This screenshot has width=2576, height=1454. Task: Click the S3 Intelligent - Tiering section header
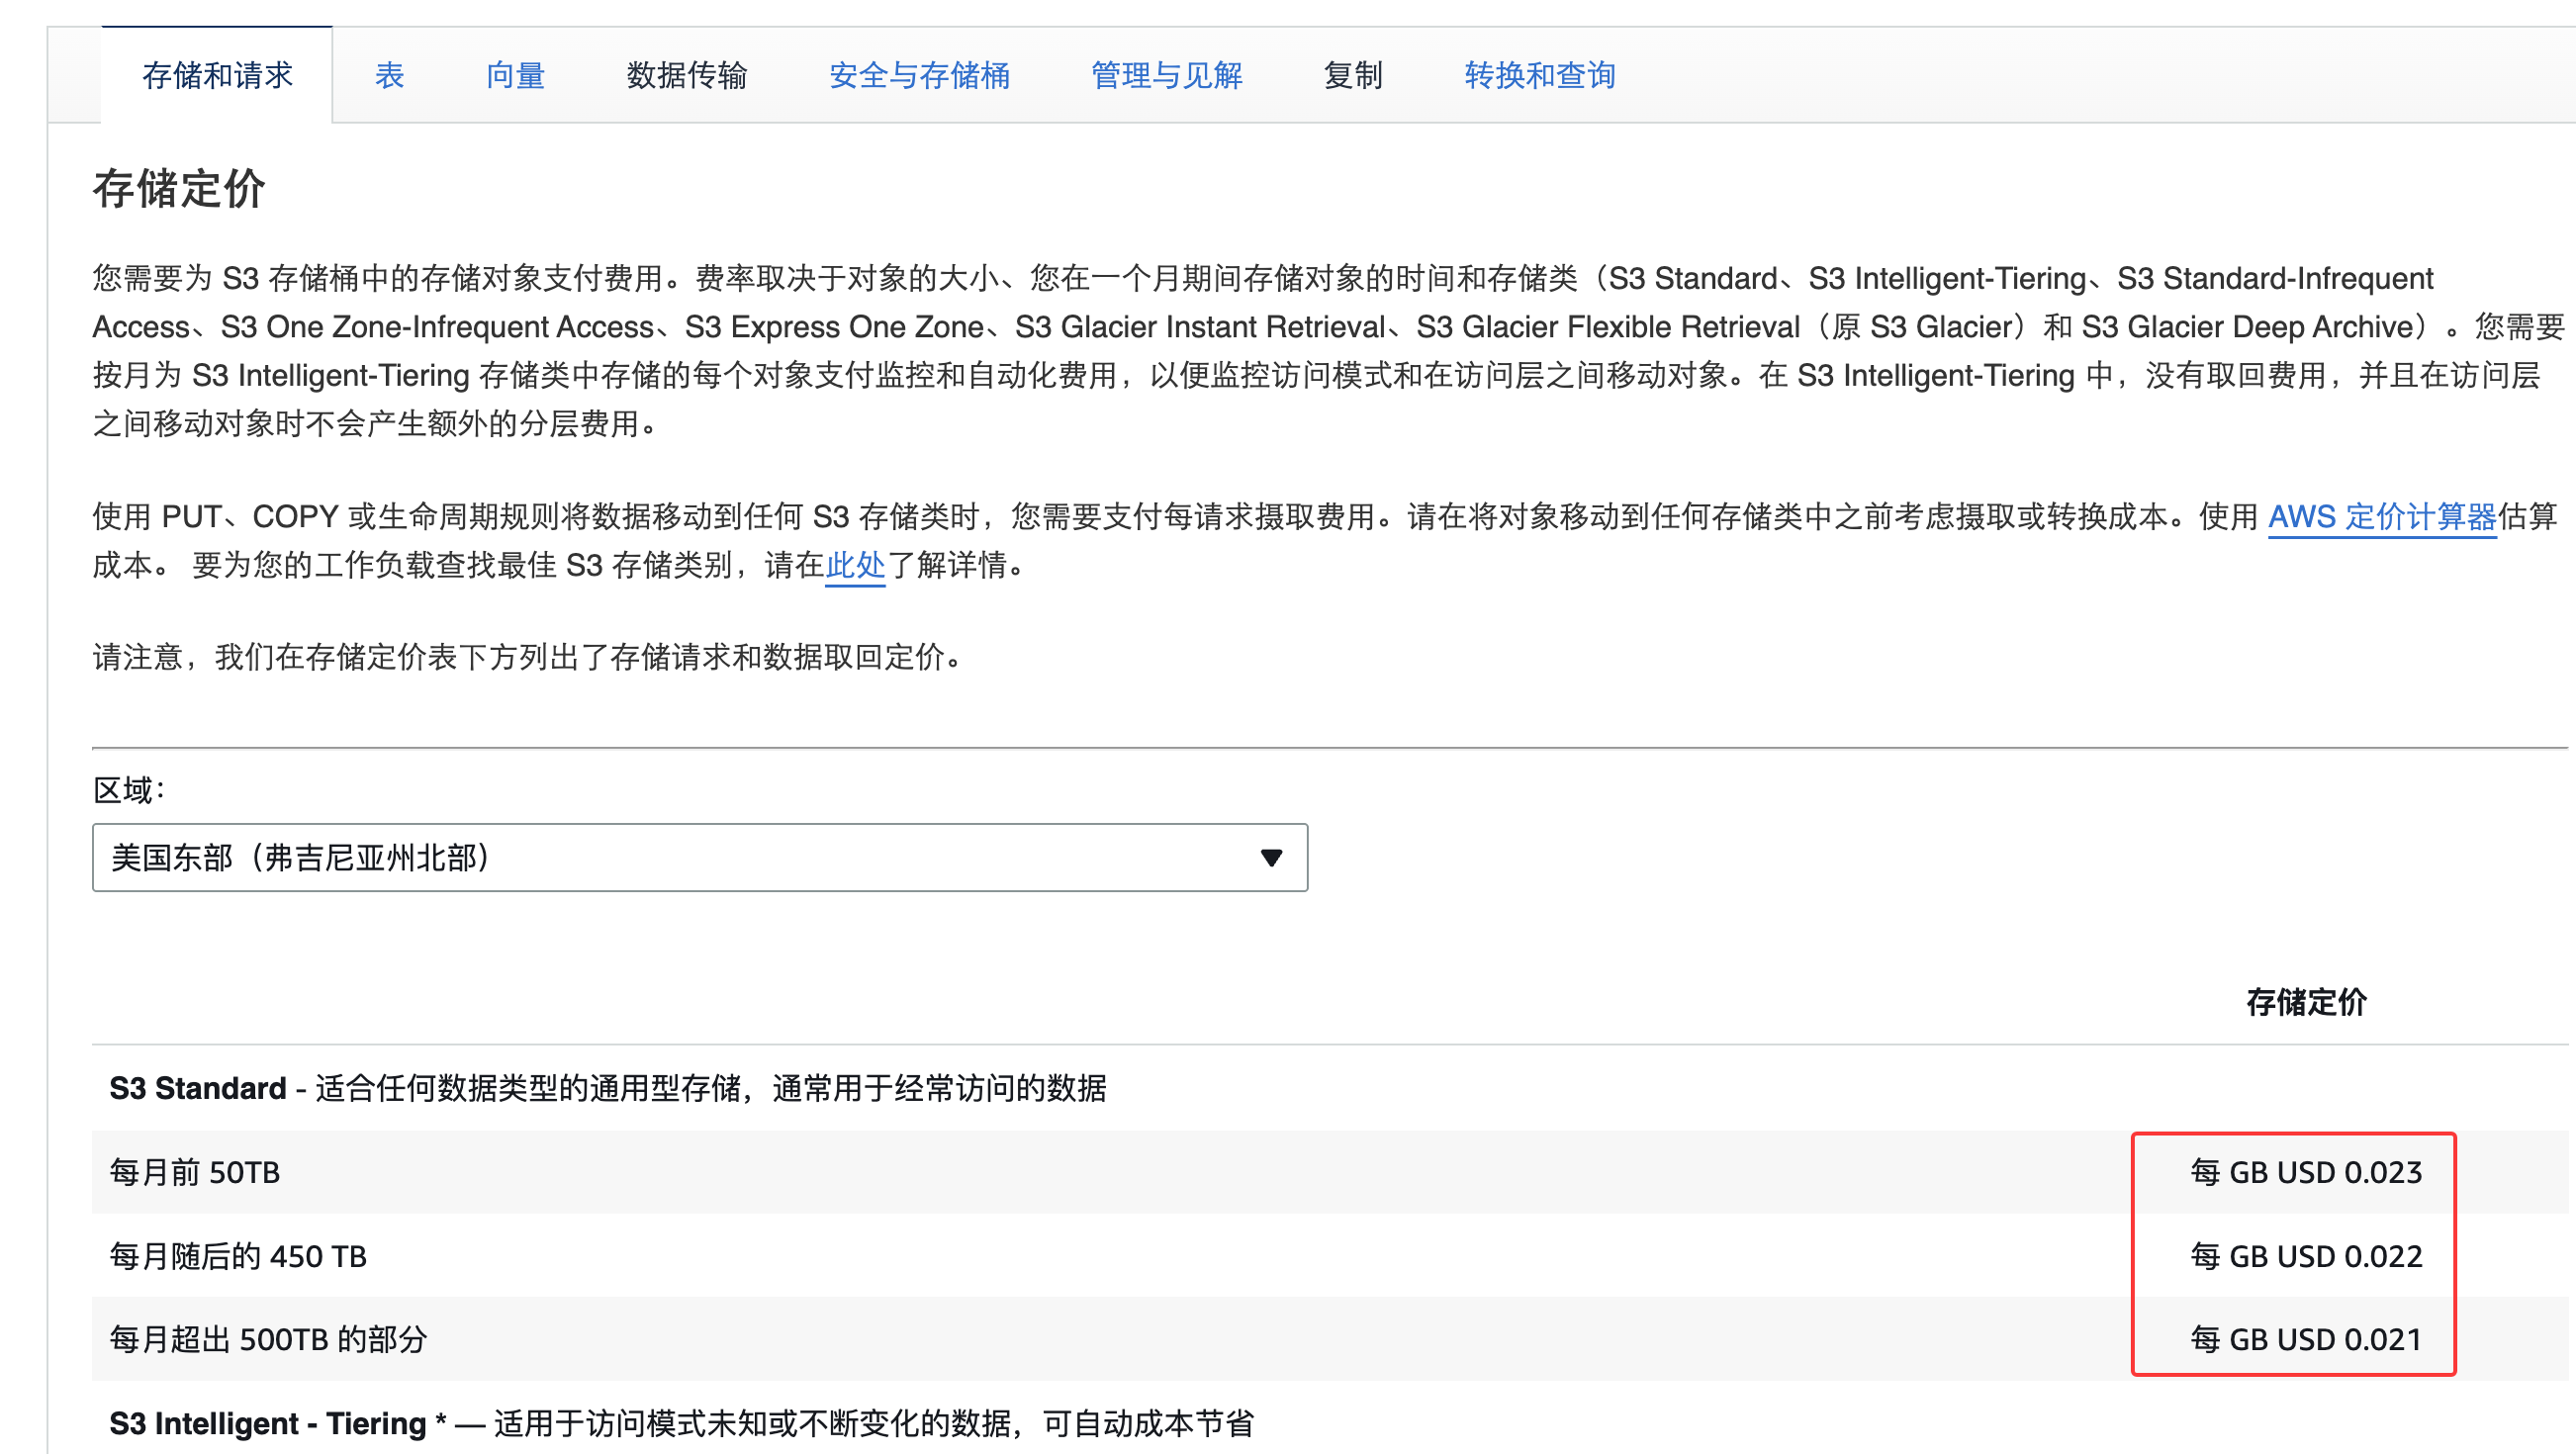[x=680, y=1423]
